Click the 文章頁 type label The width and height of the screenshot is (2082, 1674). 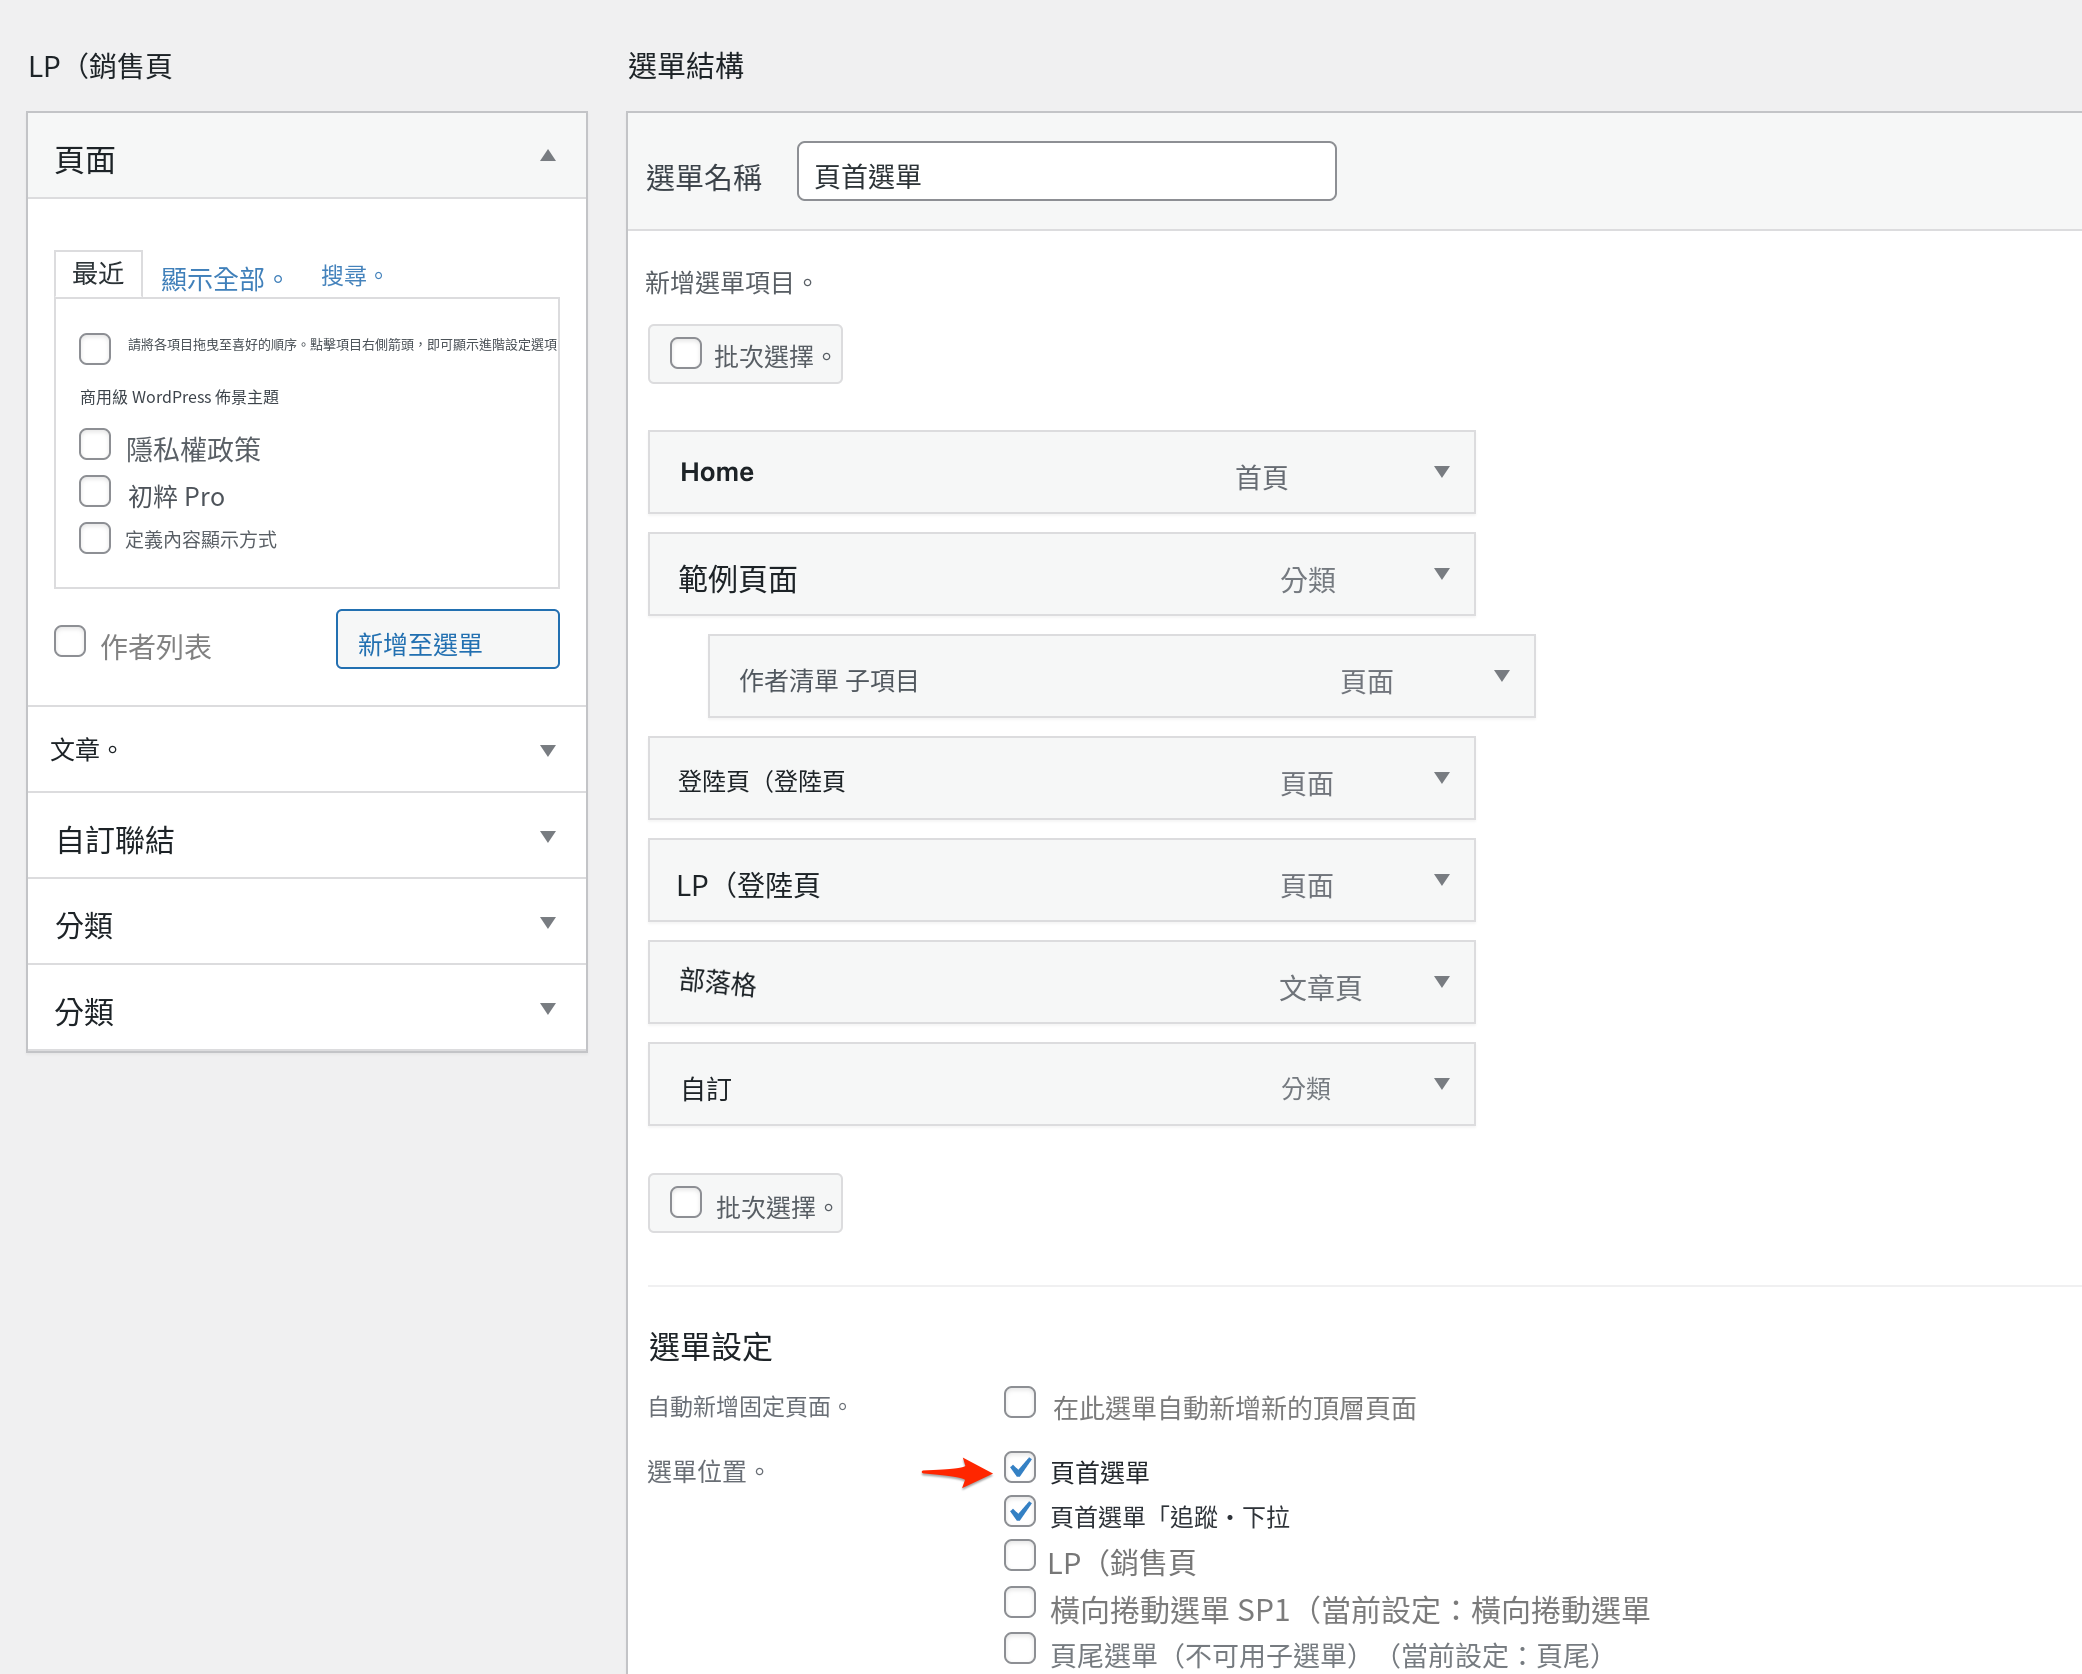[x=1320, y=988]
